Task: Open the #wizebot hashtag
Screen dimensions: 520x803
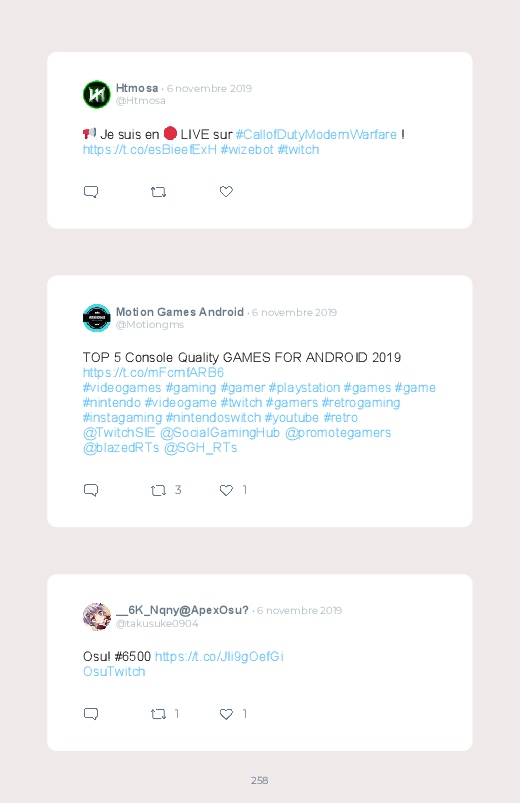Action: coord(247,150)
